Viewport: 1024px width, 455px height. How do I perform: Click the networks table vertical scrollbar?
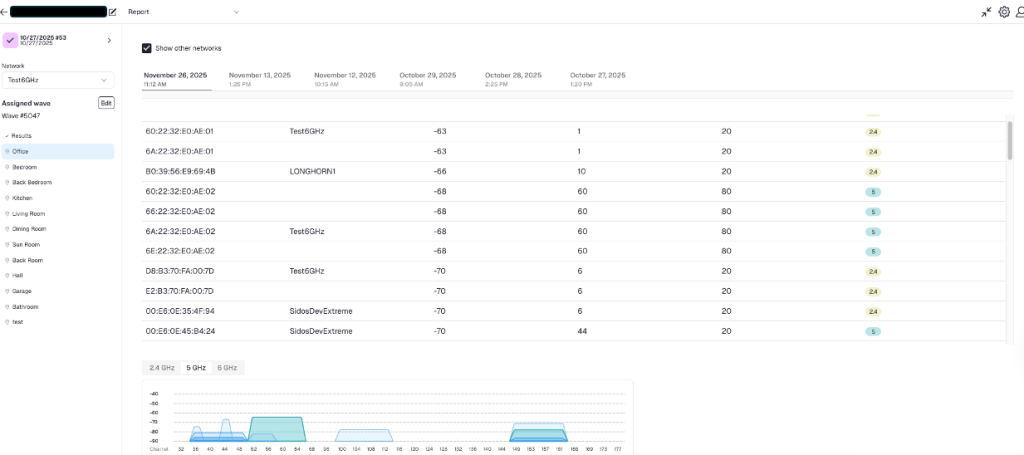click(1008, 142)
